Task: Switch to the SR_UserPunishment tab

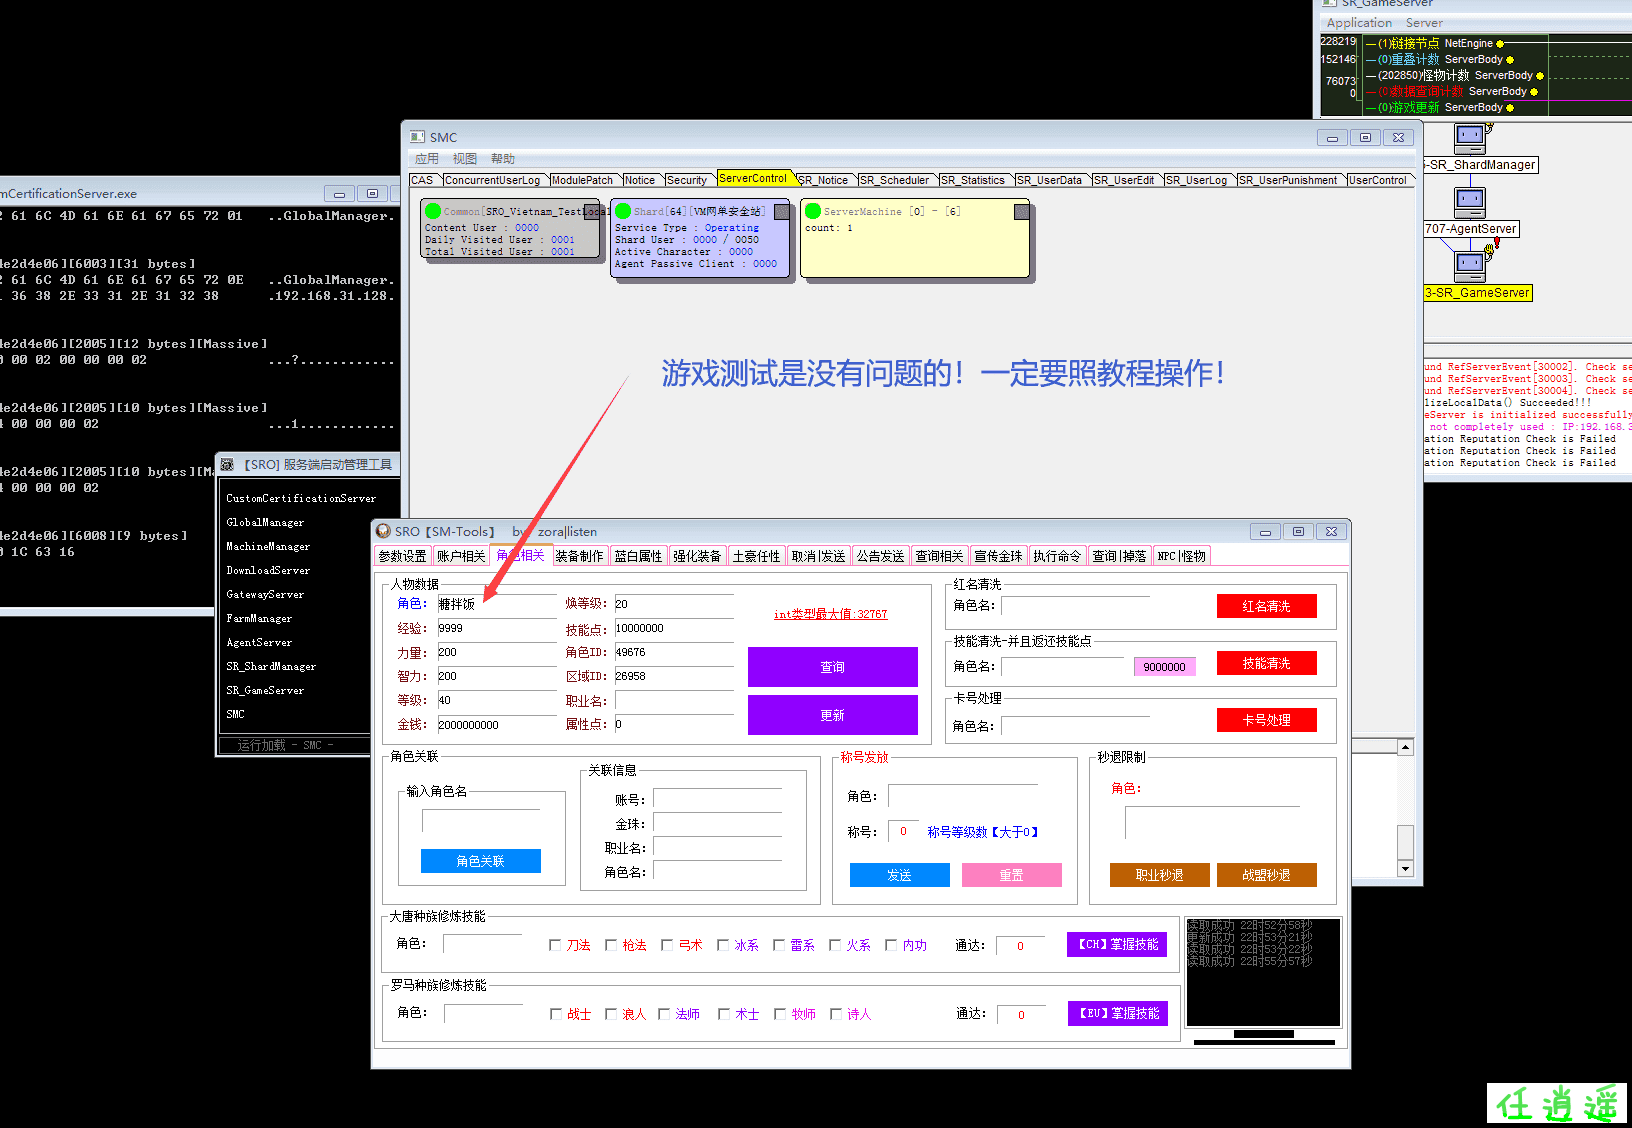Action: tap(1288, 180)
